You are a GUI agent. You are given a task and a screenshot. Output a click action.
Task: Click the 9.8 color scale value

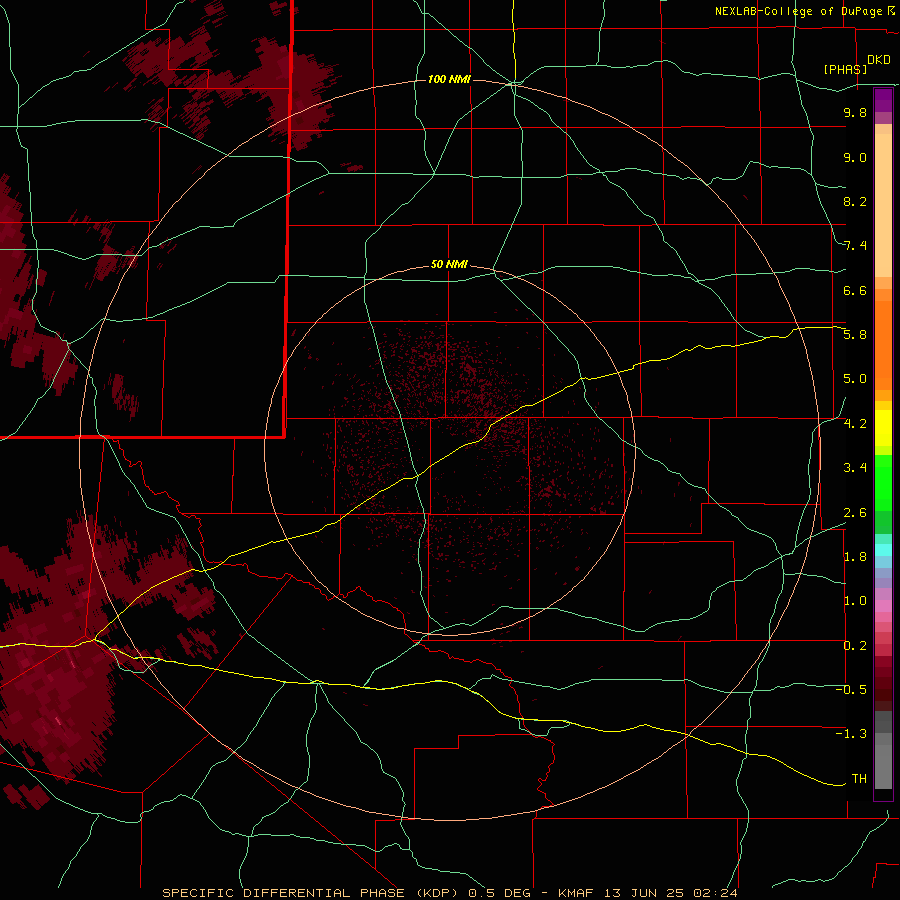(x=855, y=112)
